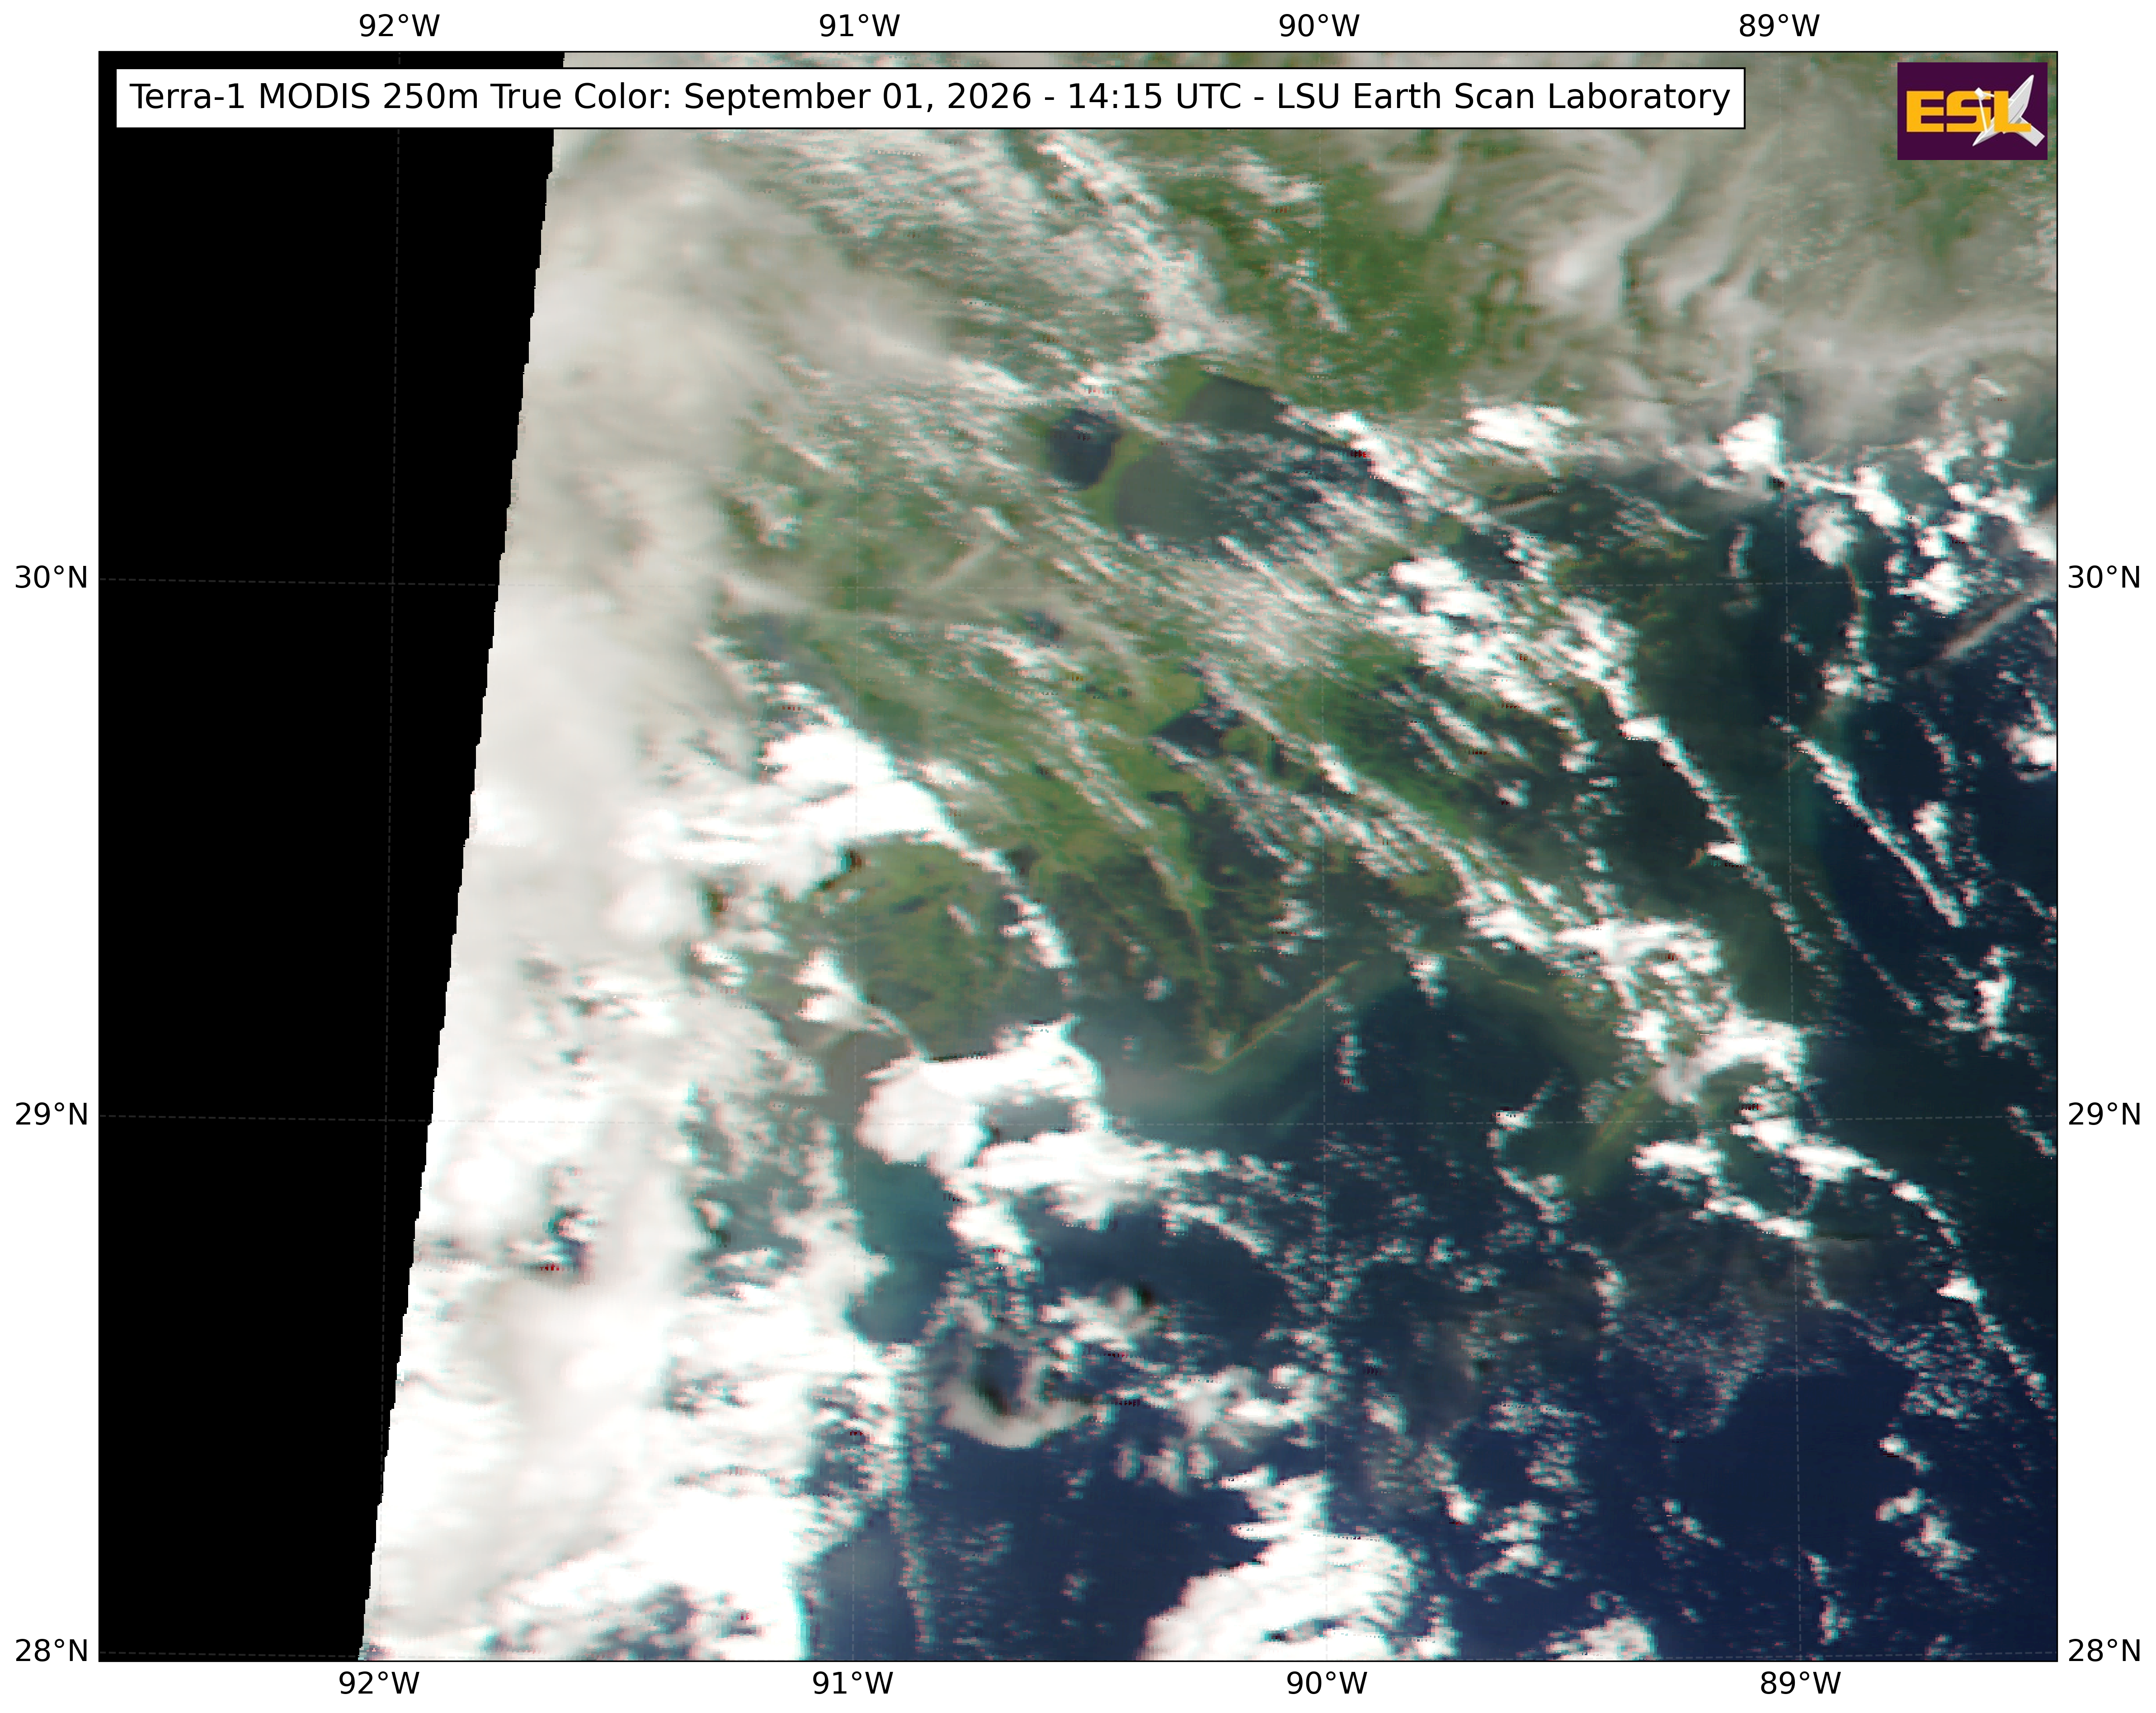Click the ESL logo in the corner

tap(1971, 111)
